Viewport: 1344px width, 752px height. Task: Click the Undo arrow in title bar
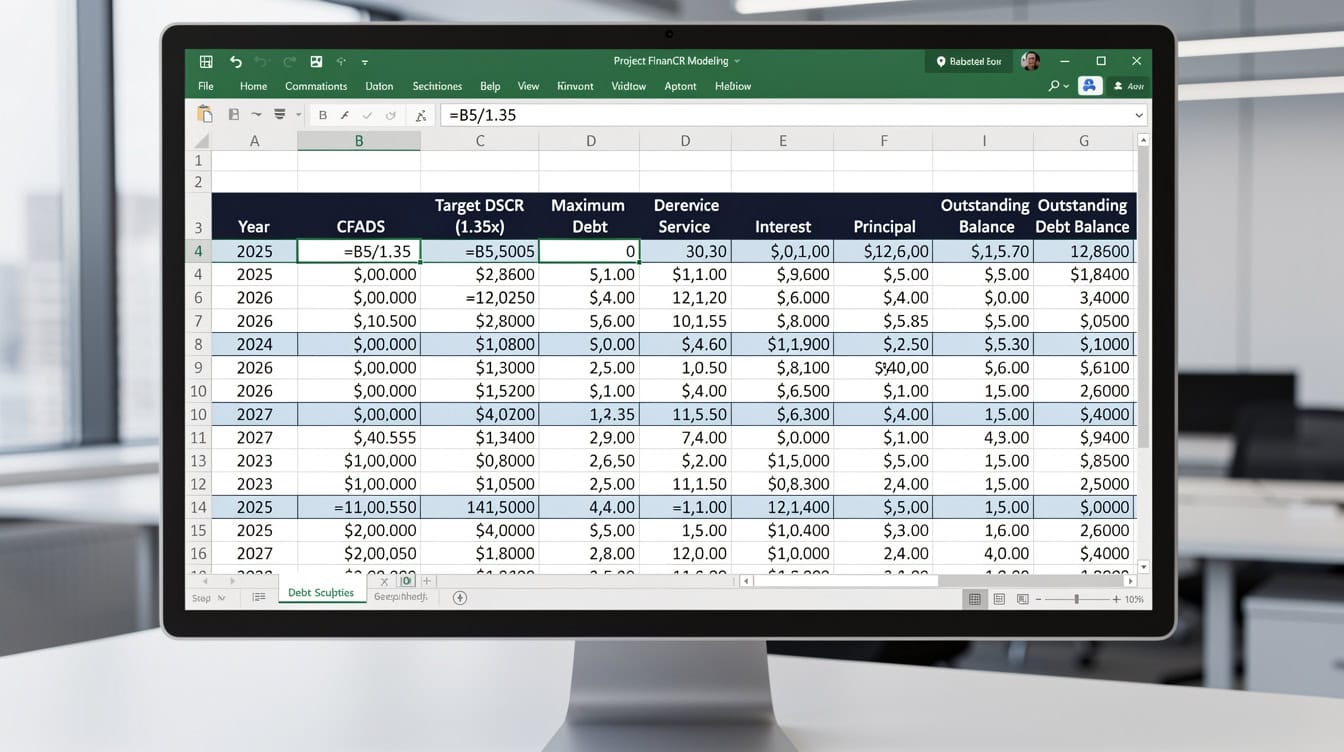click(x=236, y=61)
